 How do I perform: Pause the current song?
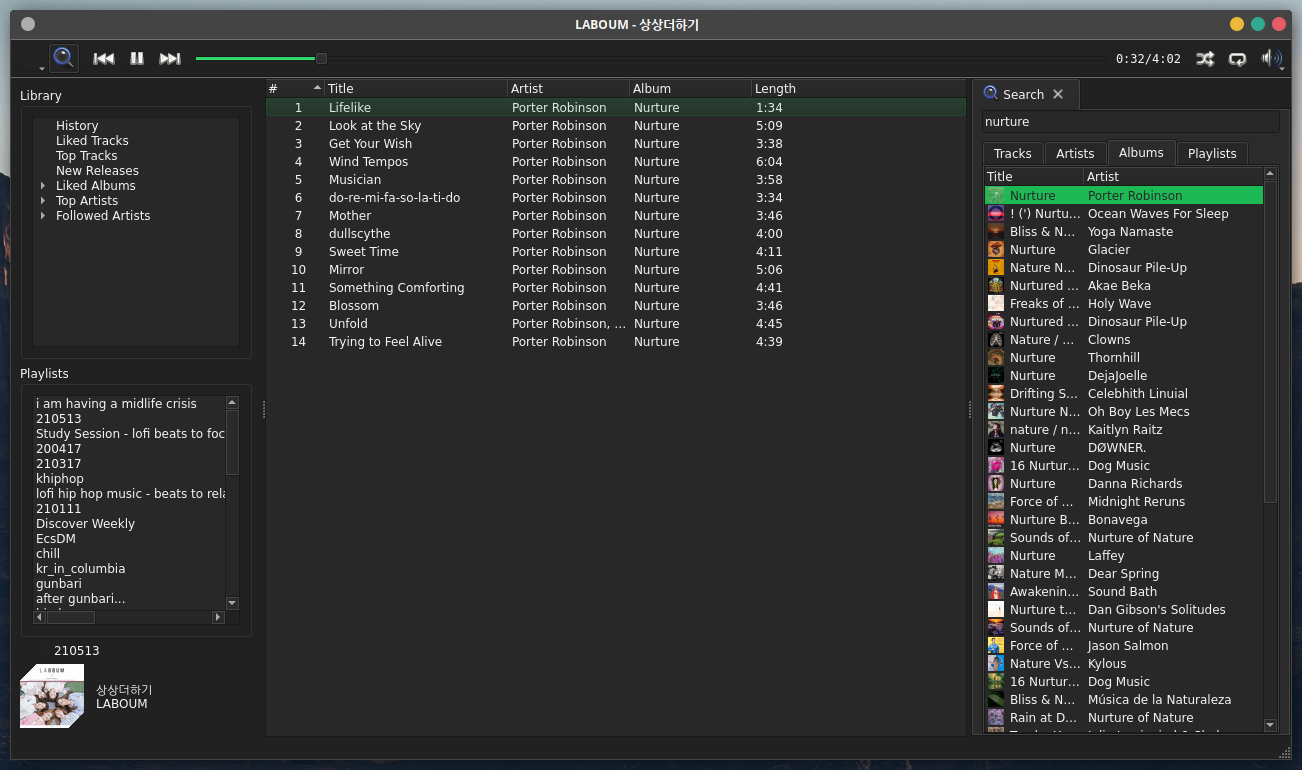tap(137, 59)
